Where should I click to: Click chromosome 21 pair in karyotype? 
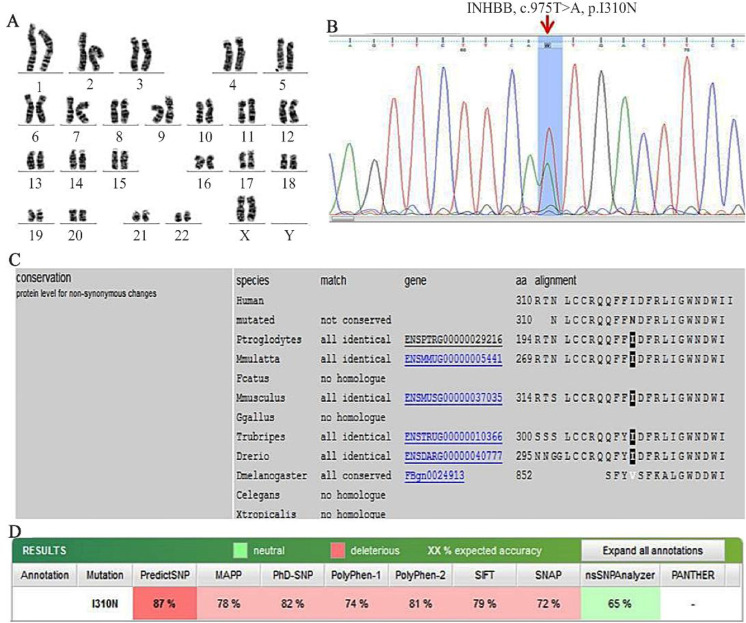[x=141, y=217]
